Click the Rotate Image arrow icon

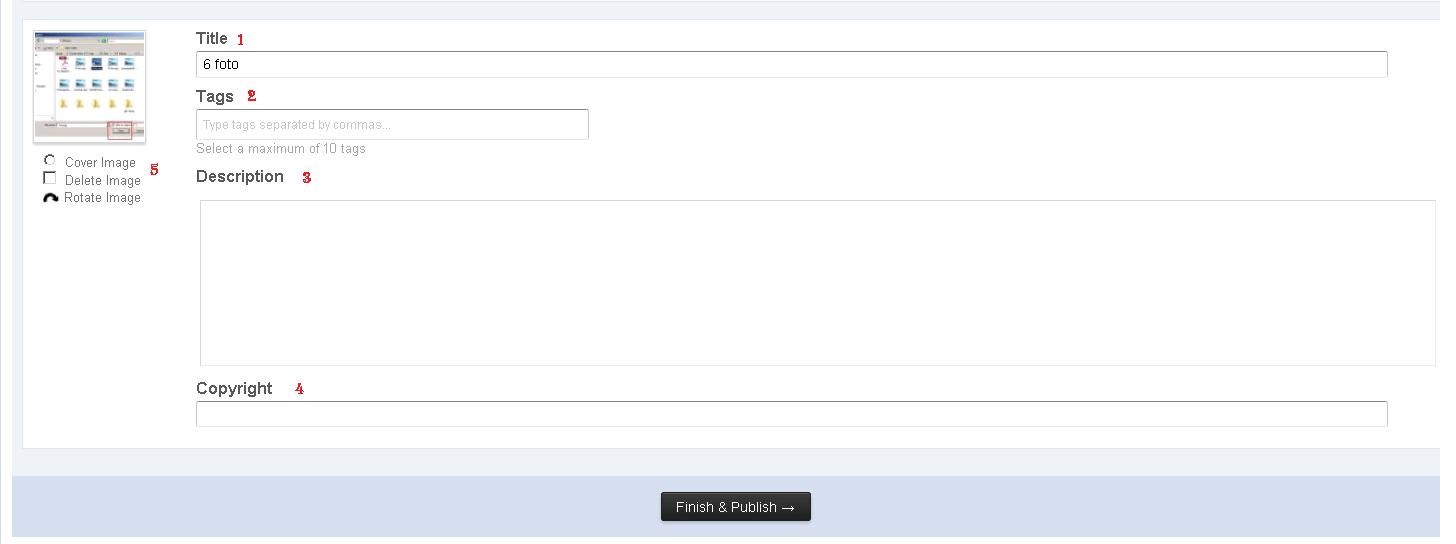(50, 198)
